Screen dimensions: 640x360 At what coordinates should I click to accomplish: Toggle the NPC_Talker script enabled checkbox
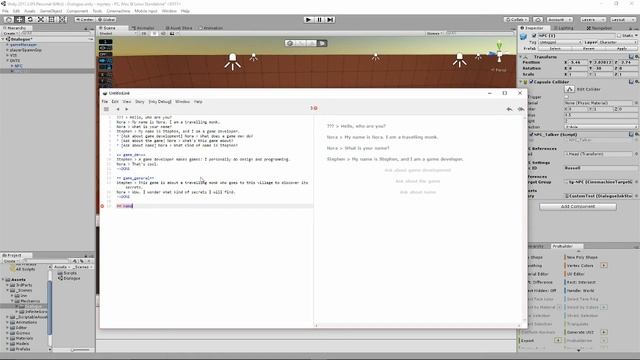(531, 134)
